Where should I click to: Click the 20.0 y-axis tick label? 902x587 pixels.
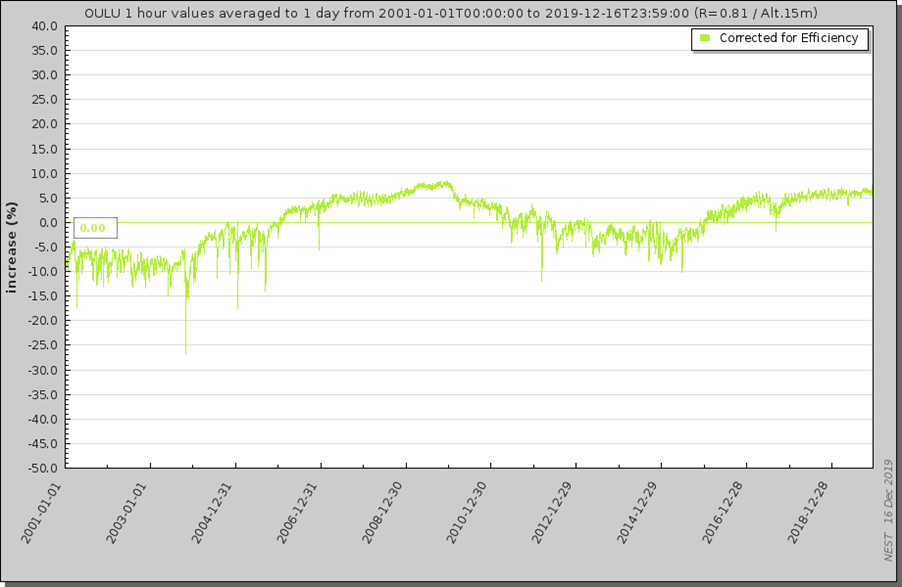pos(44,124)
